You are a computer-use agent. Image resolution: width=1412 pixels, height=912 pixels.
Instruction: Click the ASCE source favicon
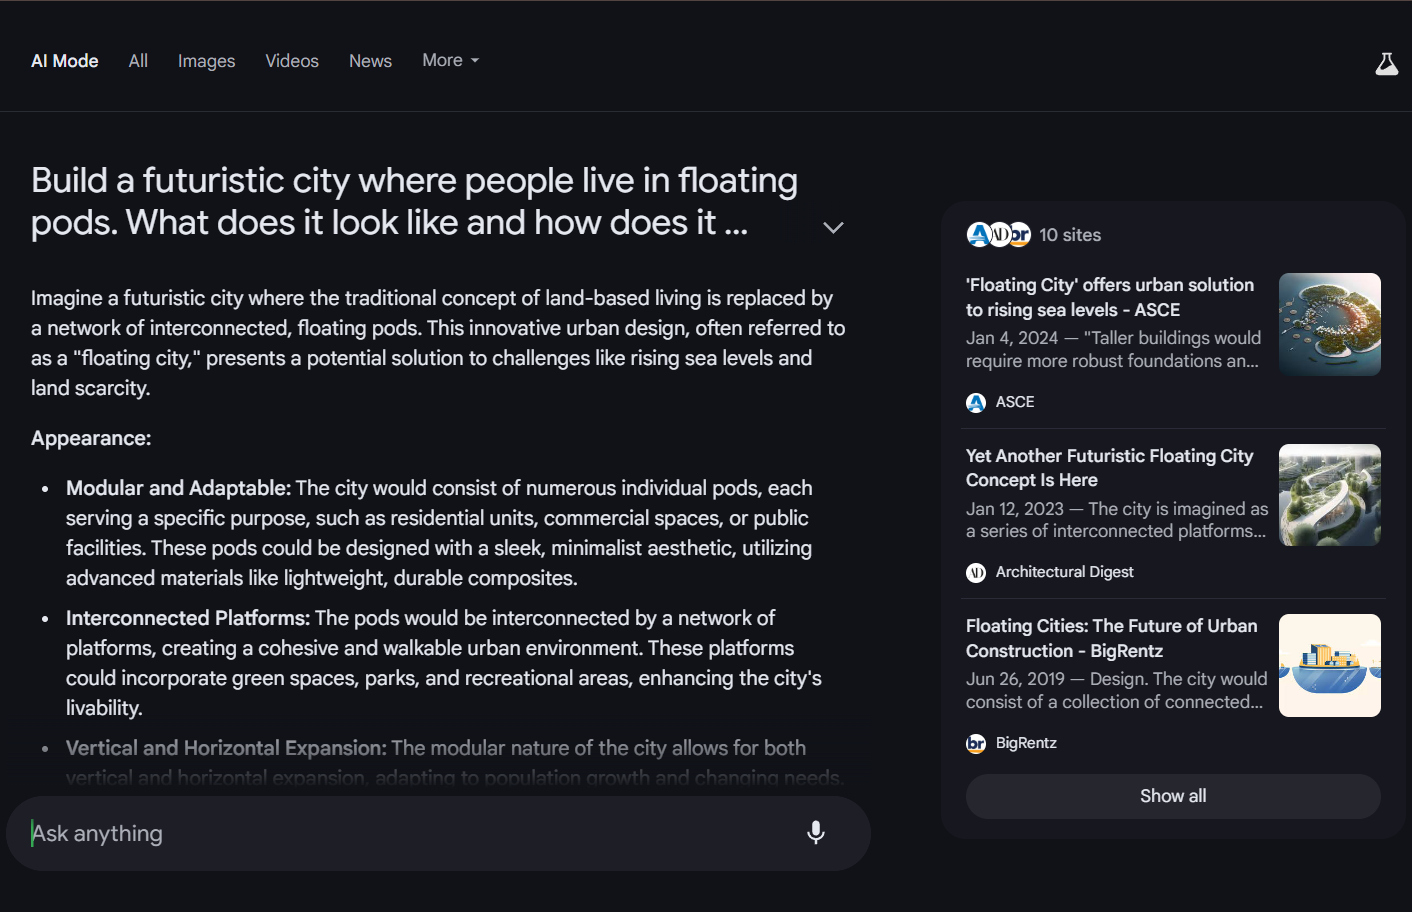[x=976, y=403]
